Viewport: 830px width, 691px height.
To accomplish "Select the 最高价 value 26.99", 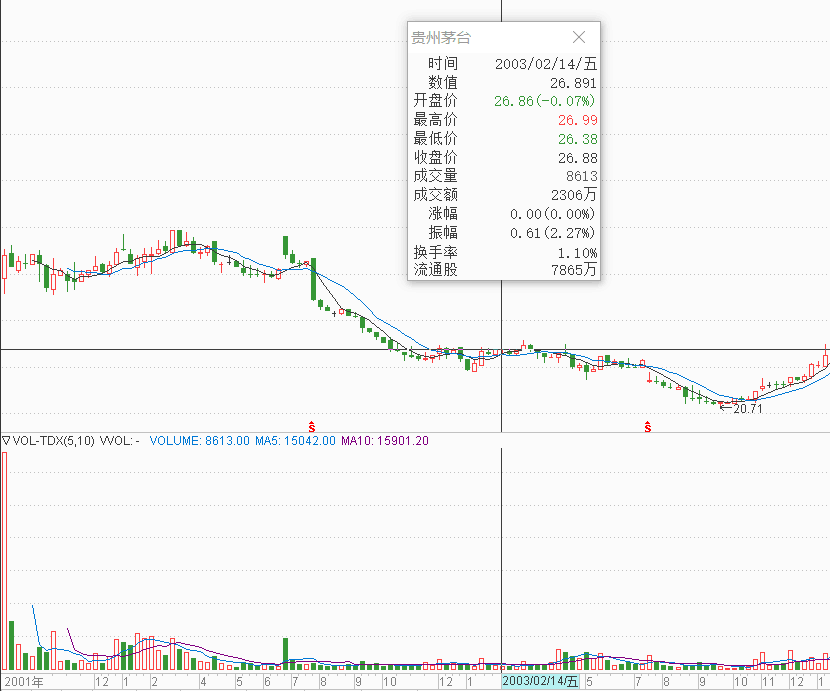I will pos(577,120).
